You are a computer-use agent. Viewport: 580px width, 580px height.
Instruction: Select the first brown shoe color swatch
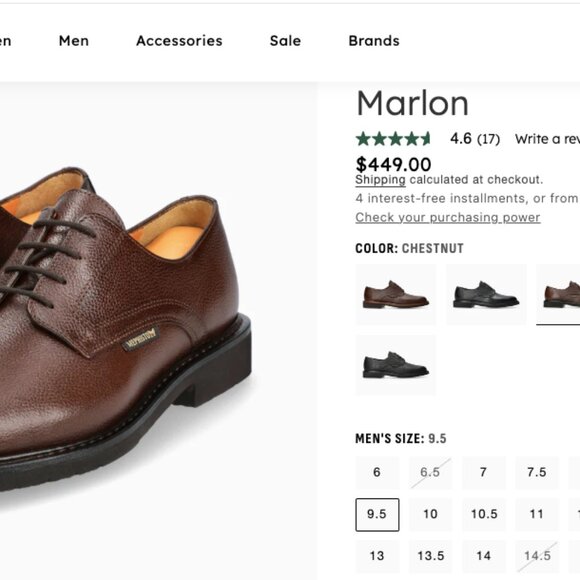(x=396, y=294)
